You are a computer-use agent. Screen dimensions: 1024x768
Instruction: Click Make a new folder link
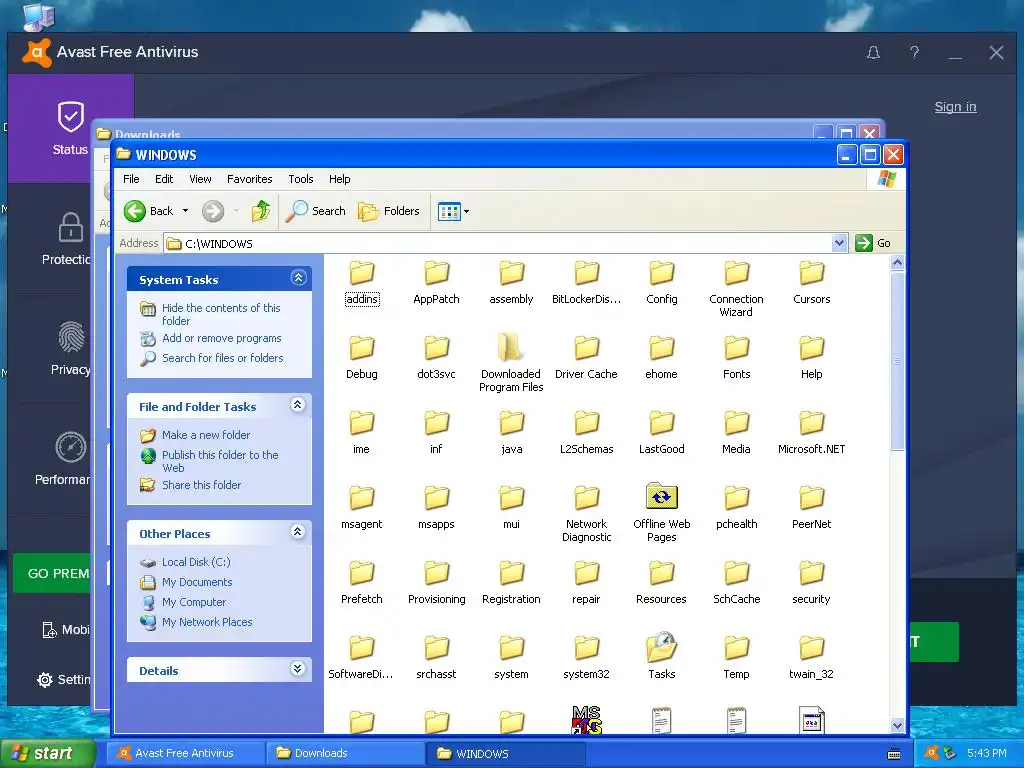tap(206, 435)
